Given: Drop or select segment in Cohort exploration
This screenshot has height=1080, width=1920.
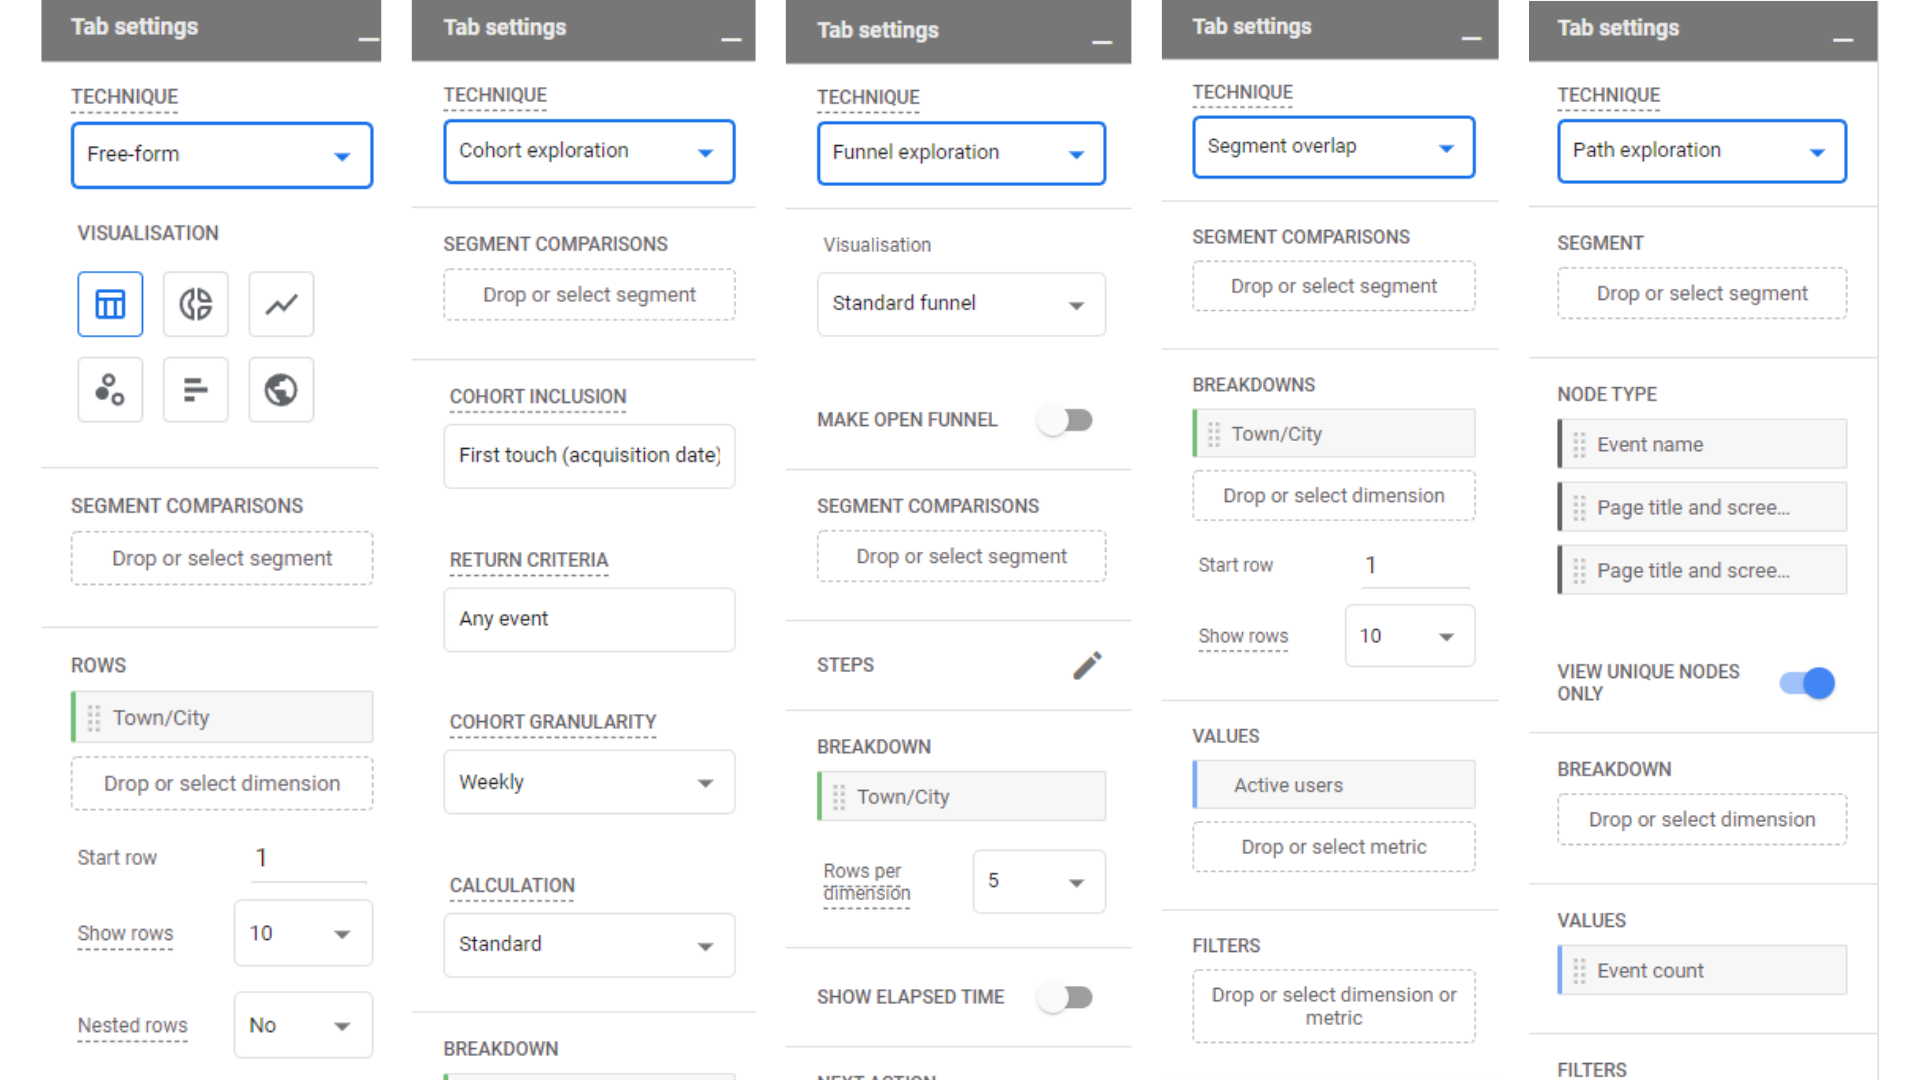Looking at the screenshot, I should (589, 294).
